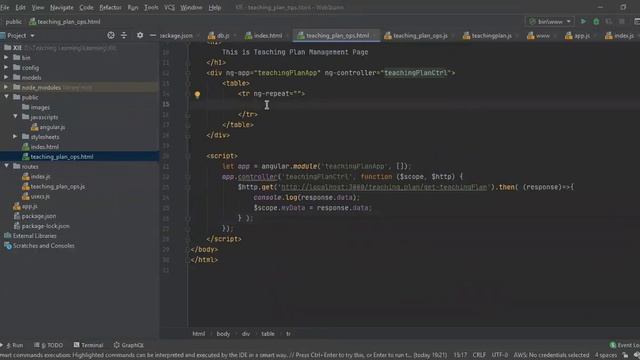
Task: Open the bin/www run configuration dropdown
Action: click(549, 22)
